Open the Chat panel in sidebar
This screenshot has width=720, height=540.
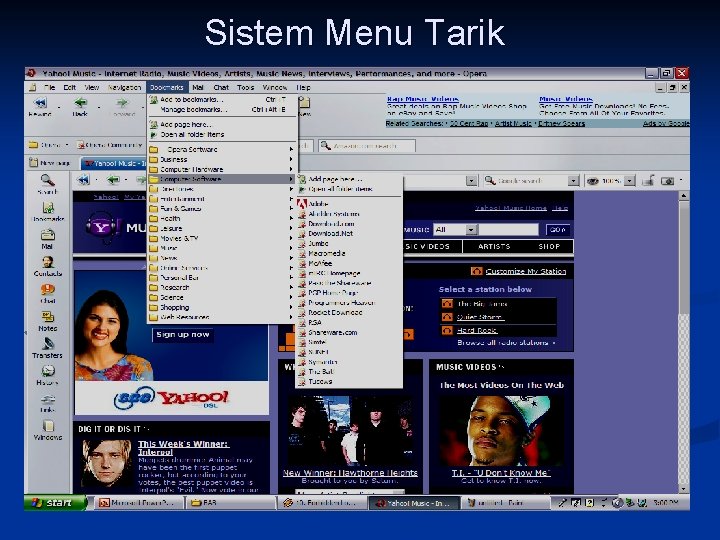pos(47,293)
